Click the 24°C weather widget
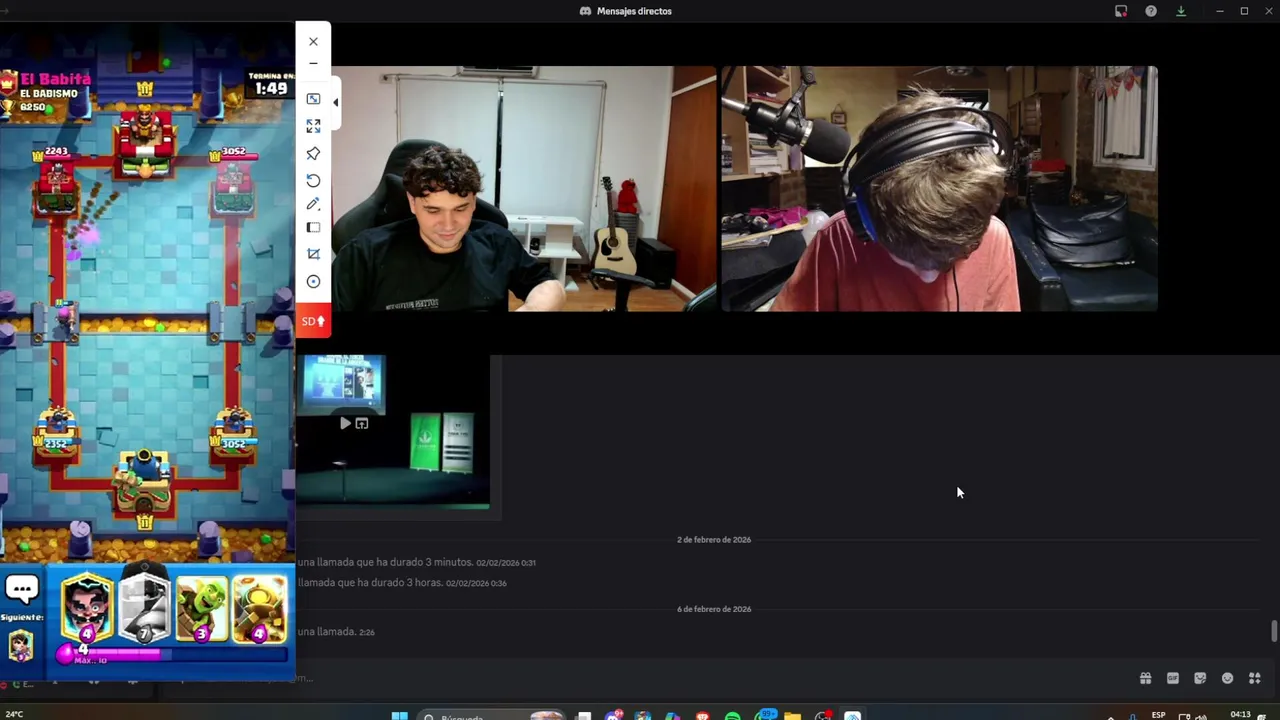1280x720 pixels. click(14, 715)
